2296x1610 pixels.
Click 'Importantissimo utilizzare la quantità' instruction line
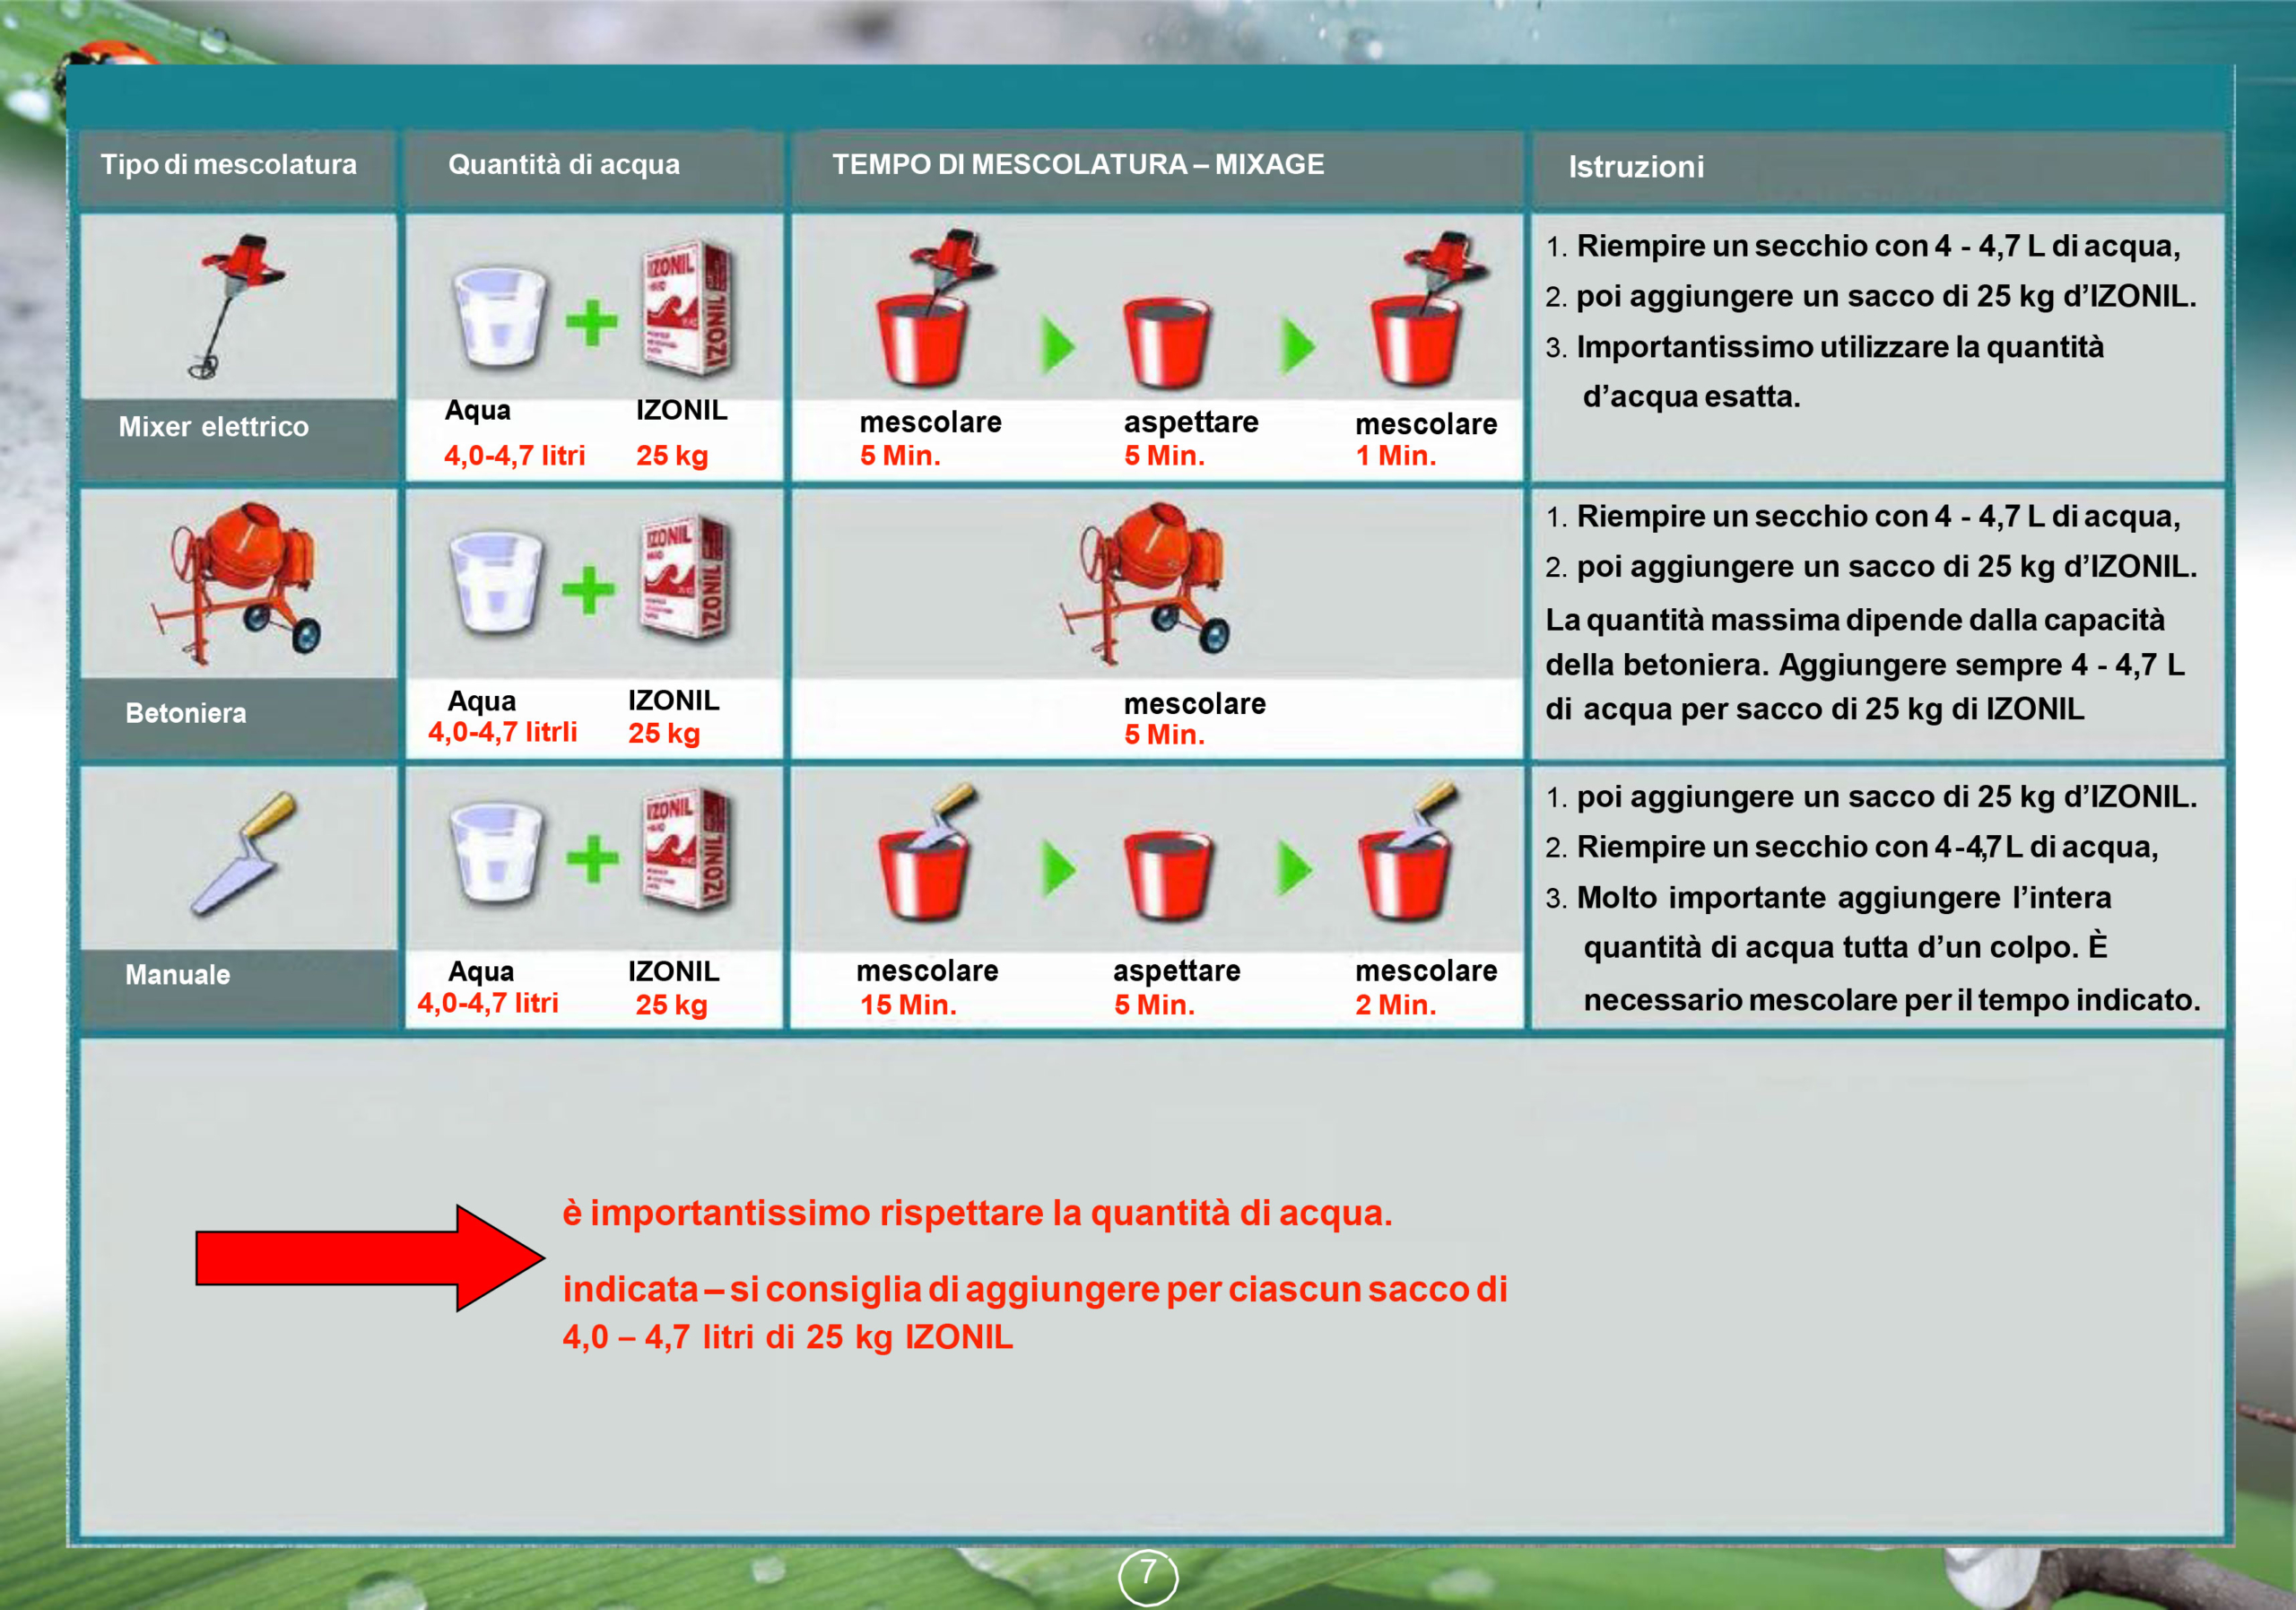1840,347
